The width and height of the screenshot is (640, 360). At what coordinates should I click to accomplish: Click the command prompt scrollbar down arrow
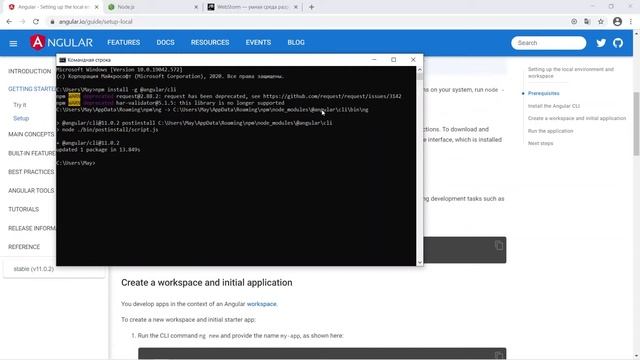point(420,262)
